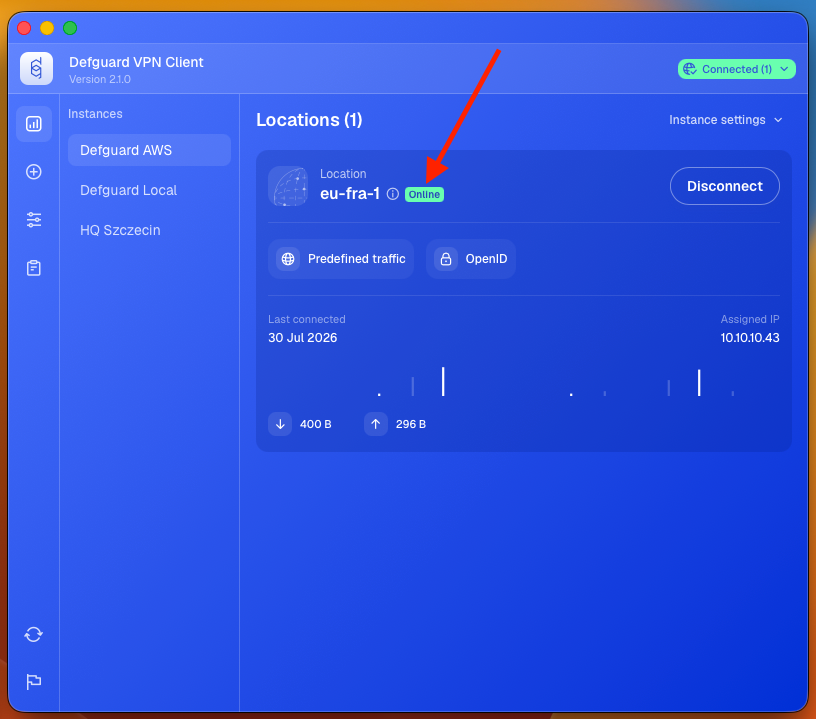Open the statistics dashboard sidebar icon
The height and width of the screenshot is (719, 816).
tap(34, 124)
